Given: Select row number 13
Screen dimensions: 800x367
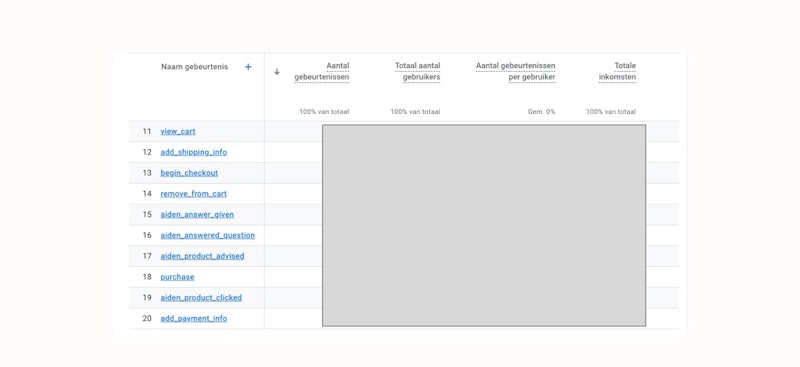Looking at the screenshot, I should (147, 173).
